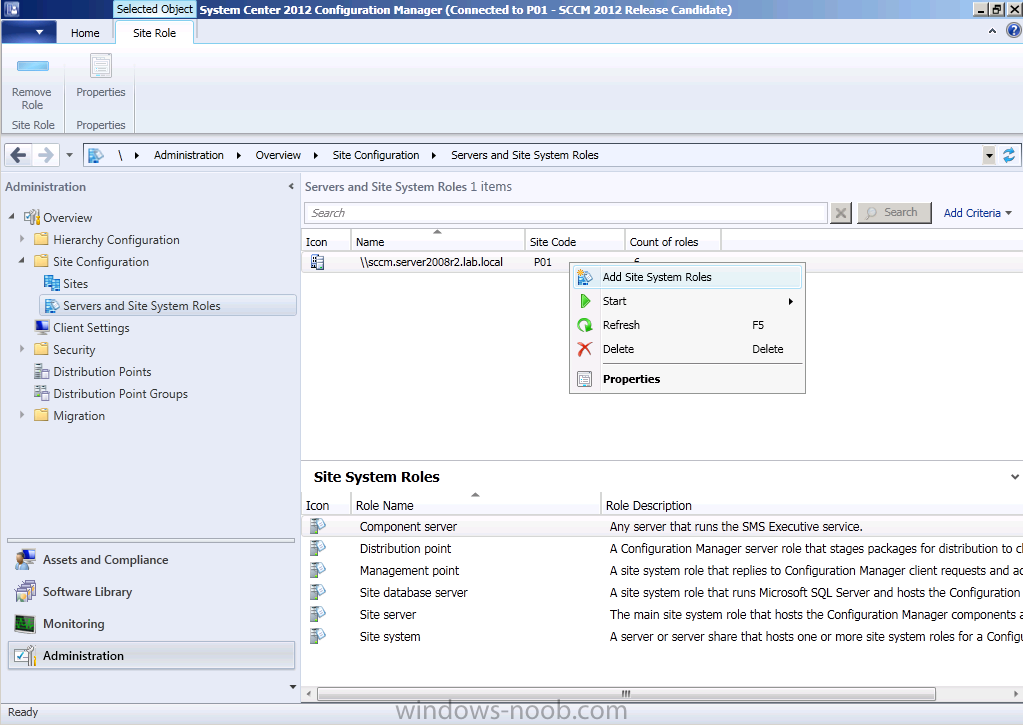Click the Monitoring workspace icon

[25, 624]
